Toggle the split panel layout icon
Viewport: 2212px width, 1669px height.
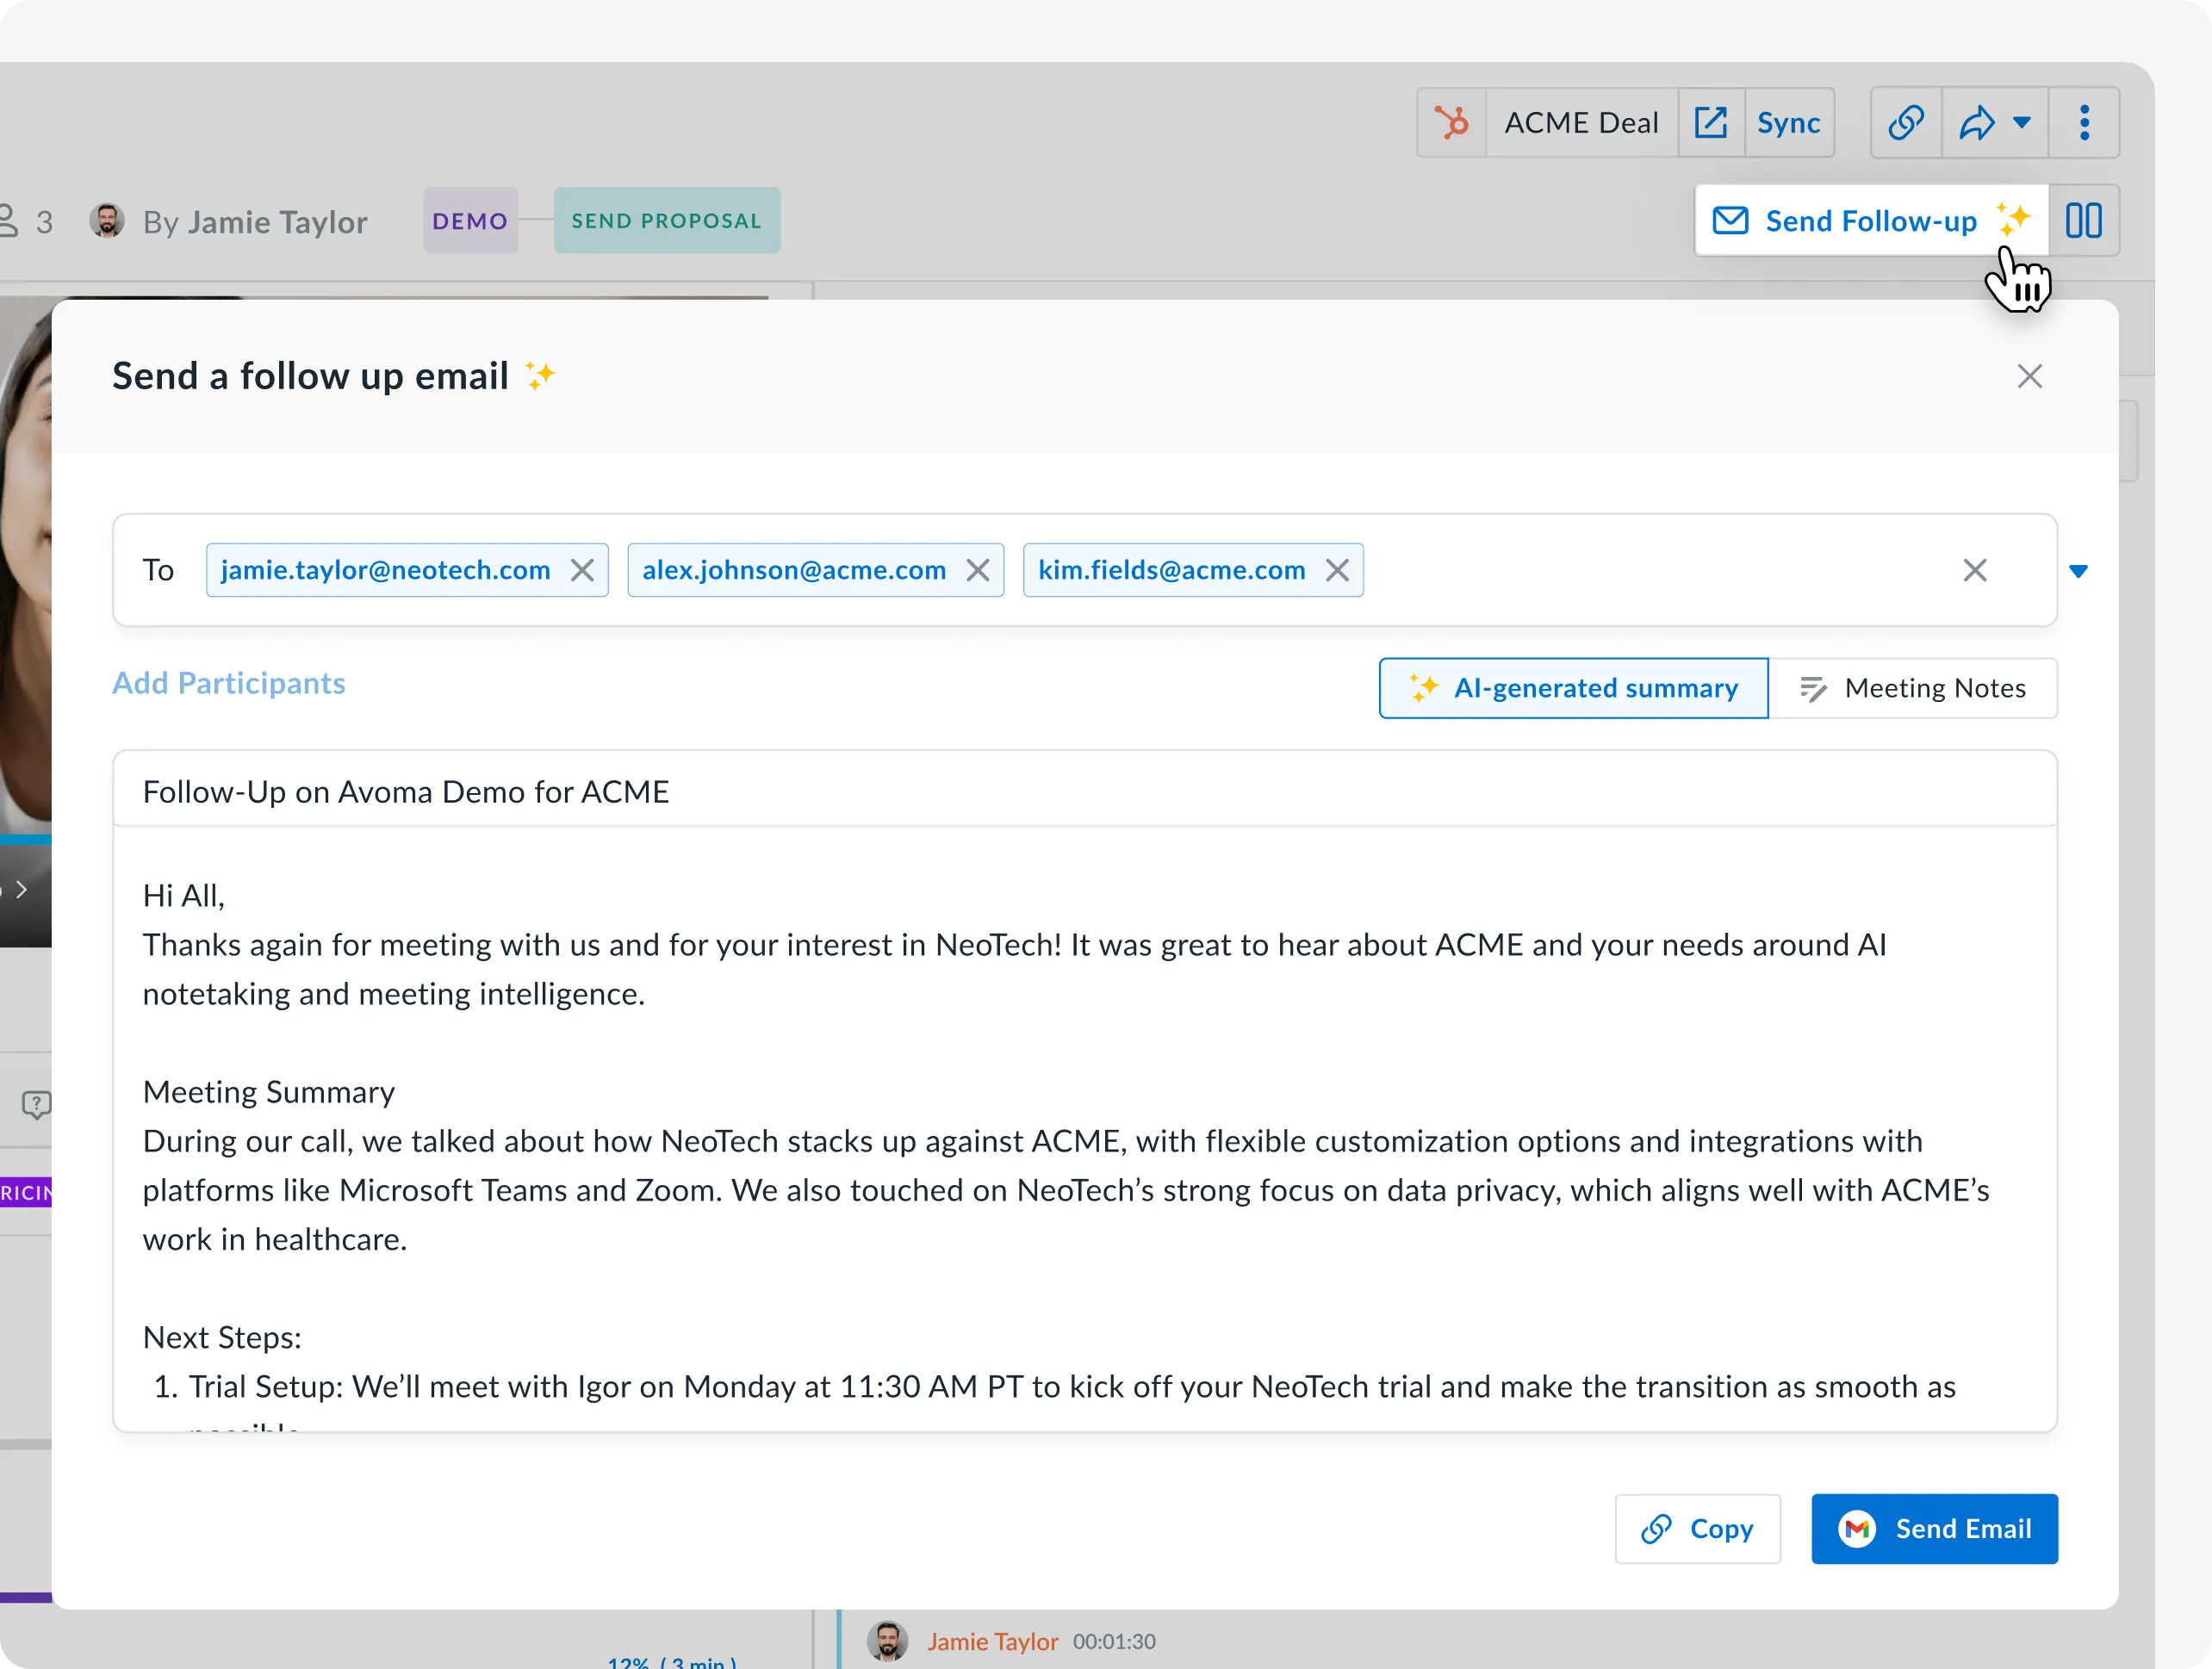[2083, 221]
